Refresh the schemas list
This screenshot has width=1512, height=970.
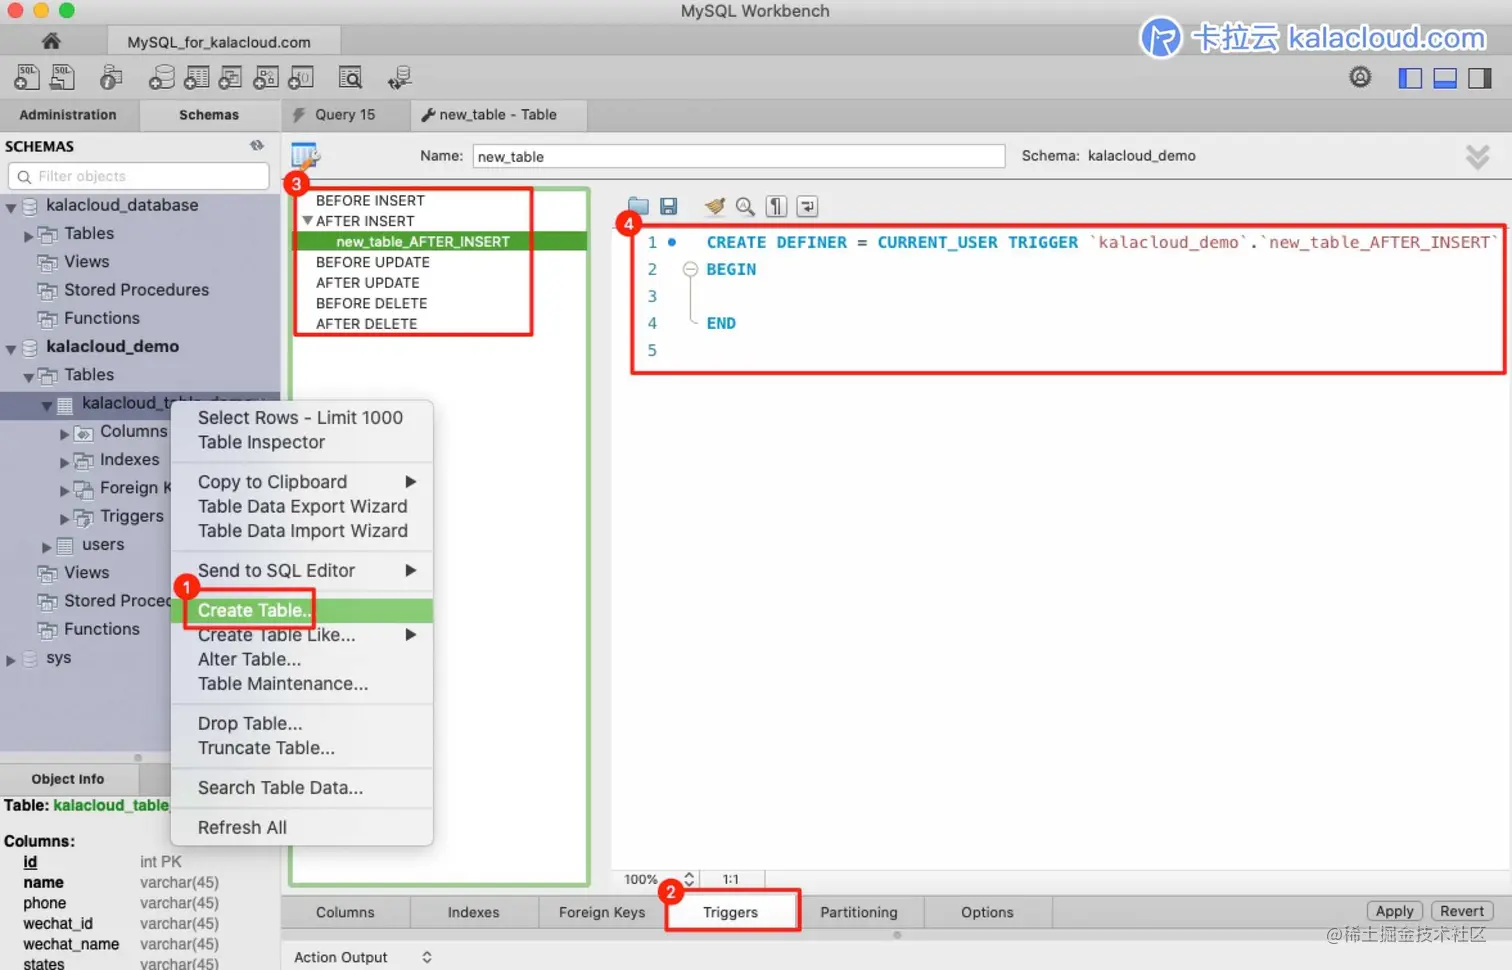(x=257, y=146)
